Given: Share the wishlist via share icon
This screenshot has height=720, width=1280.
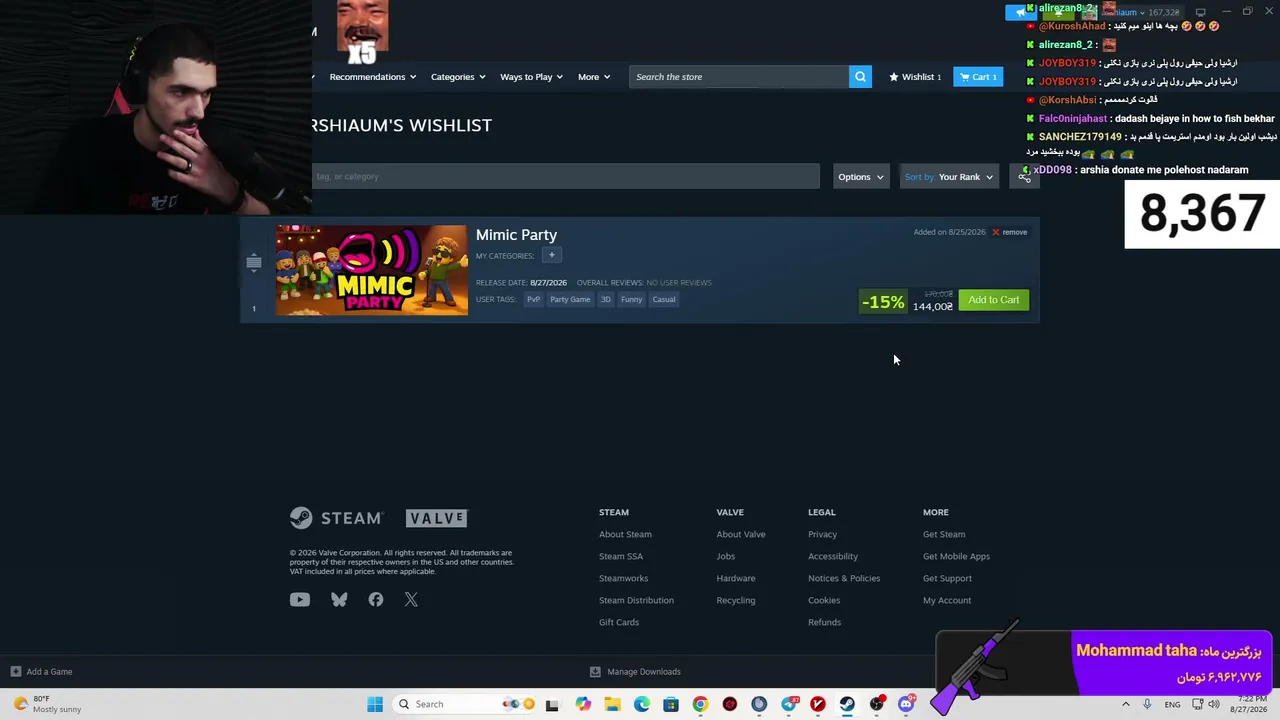Looking at the screenshot, I should point(1024,177).
